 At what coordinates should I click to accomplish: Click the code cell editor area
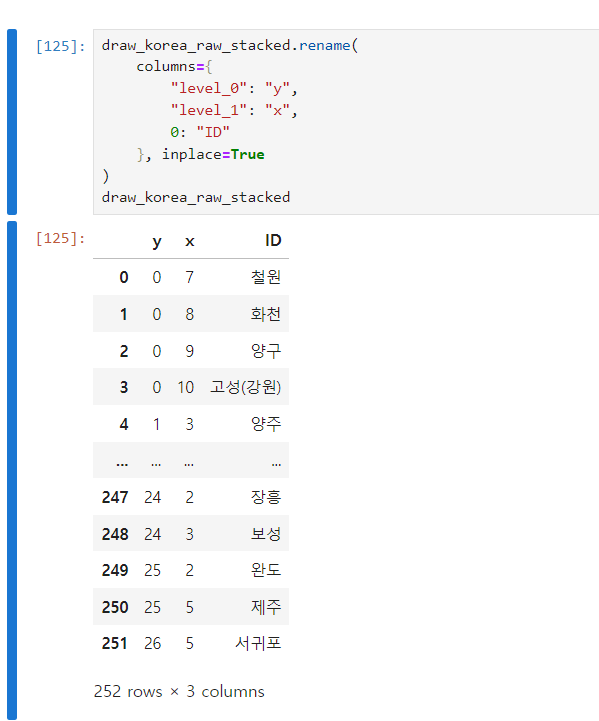point(346,122)
